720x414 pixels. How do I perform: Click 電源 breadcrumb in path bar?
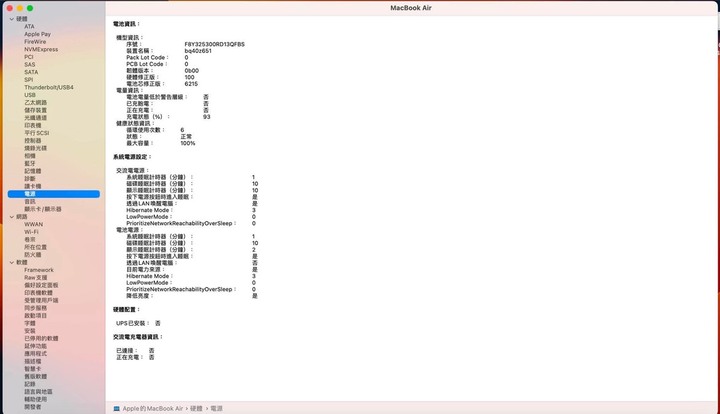click(x=217, y=408)
